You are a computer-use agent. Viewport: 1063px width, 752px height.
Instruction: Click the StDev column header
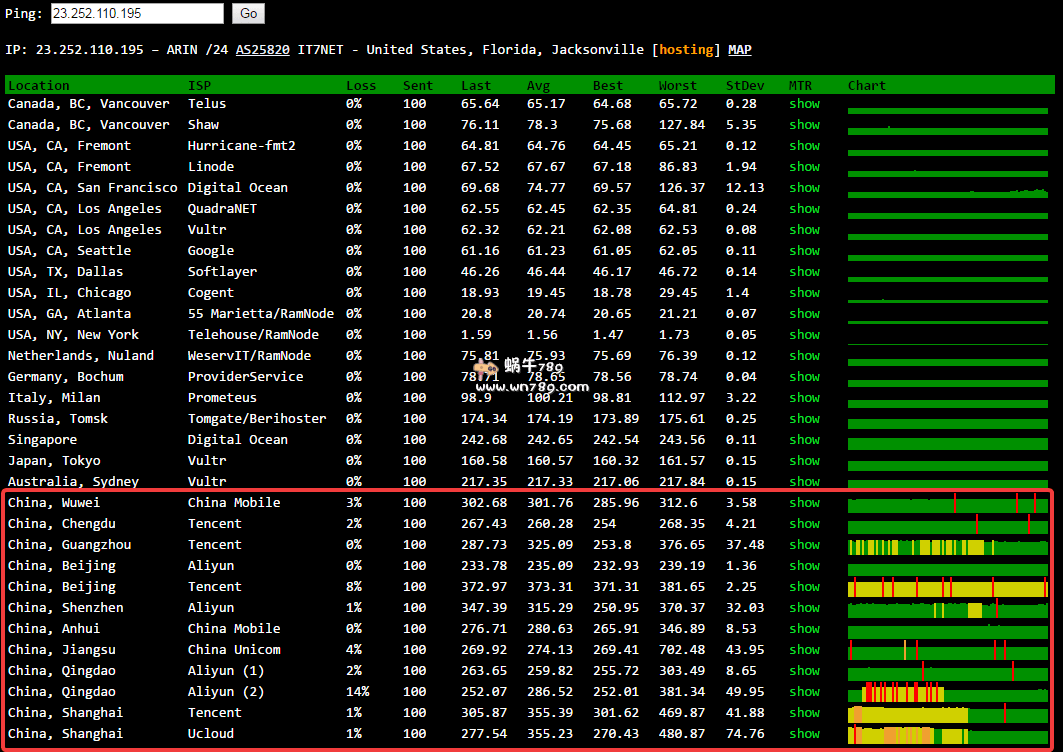tap(743, 86)
